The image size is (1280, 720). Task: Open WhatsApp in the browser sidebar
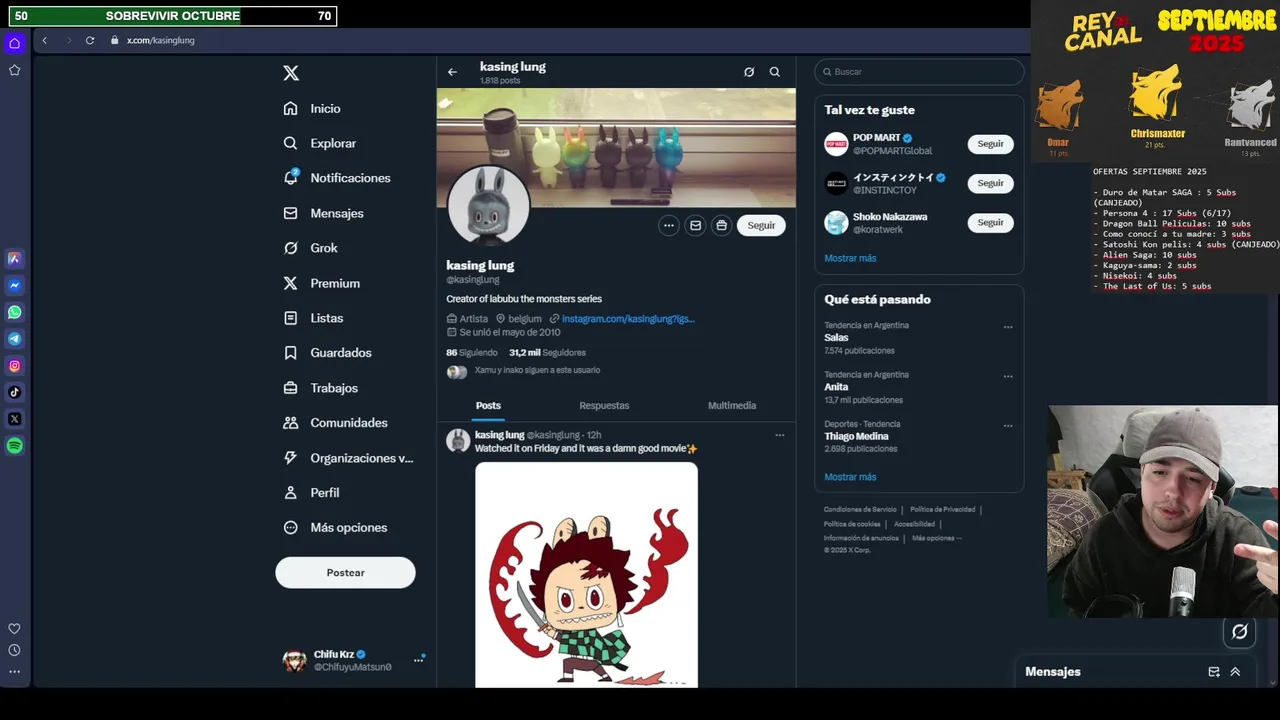(x=15, y=312)
